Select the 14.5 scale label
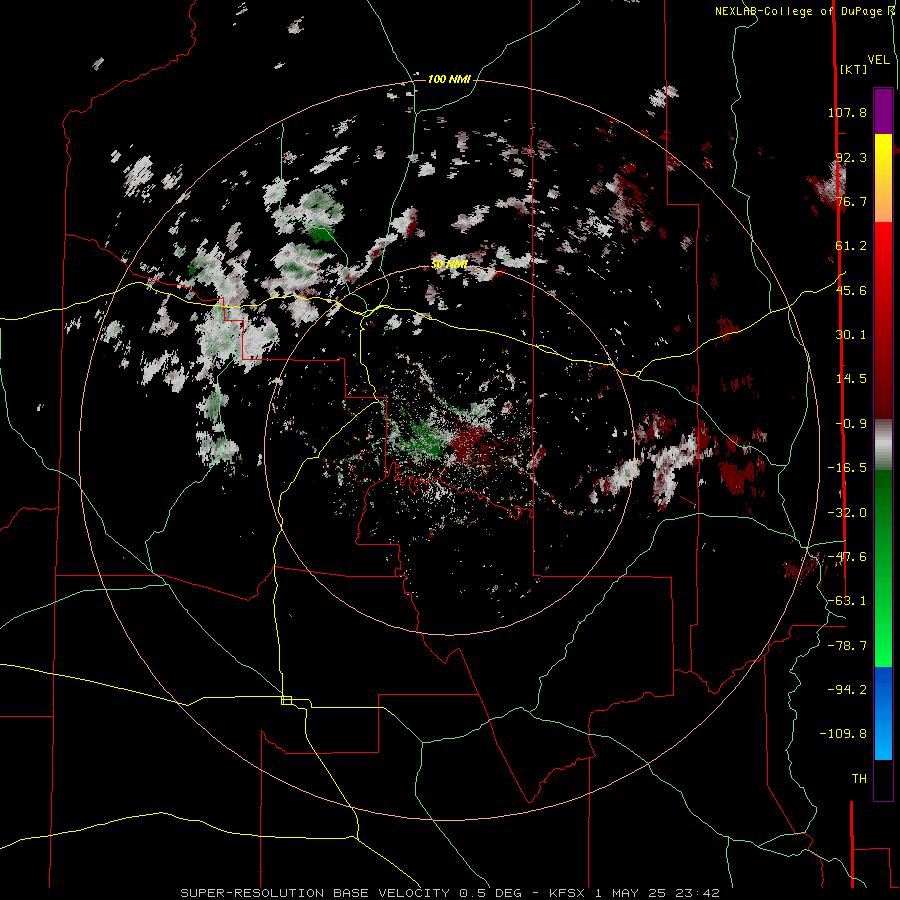The height and width of the screenshot is (900, 900). tap(851, 379)
